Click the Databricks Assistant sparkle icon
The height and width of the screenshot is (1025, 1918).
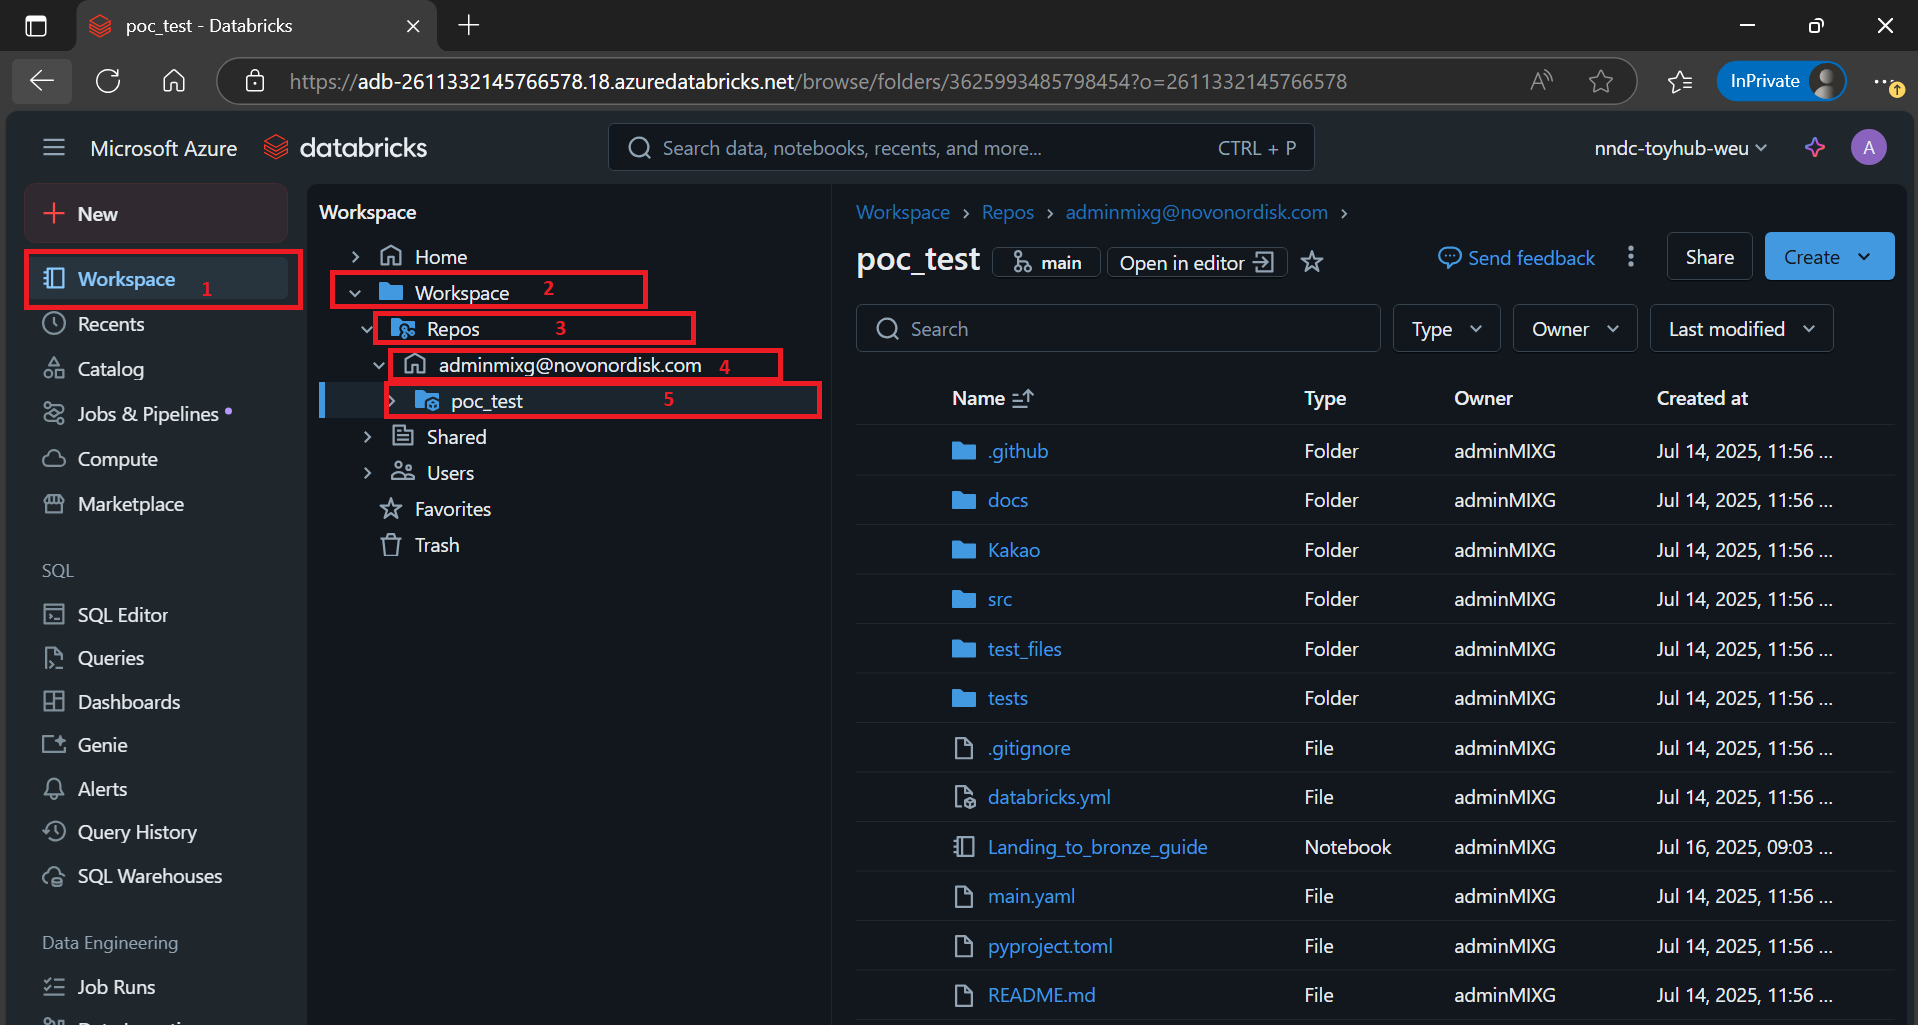click(x=1815, y=148)
